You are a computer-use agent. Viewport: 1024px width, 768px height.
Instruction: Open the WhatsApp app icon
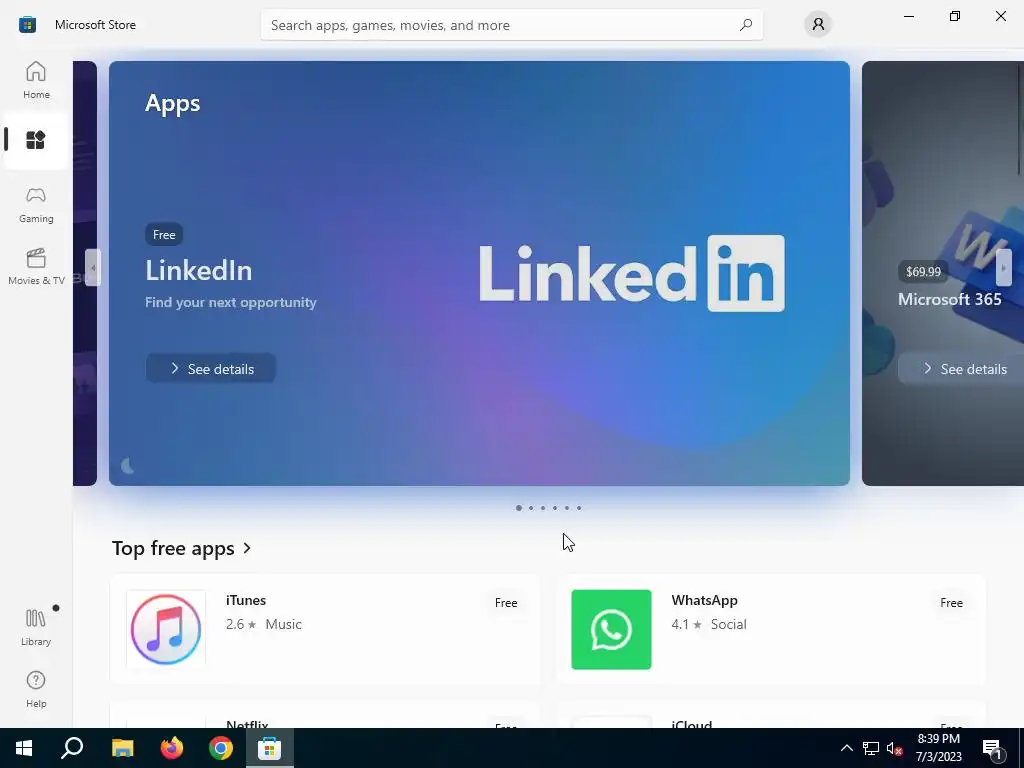pyautogui.click(x=611, y=630)
